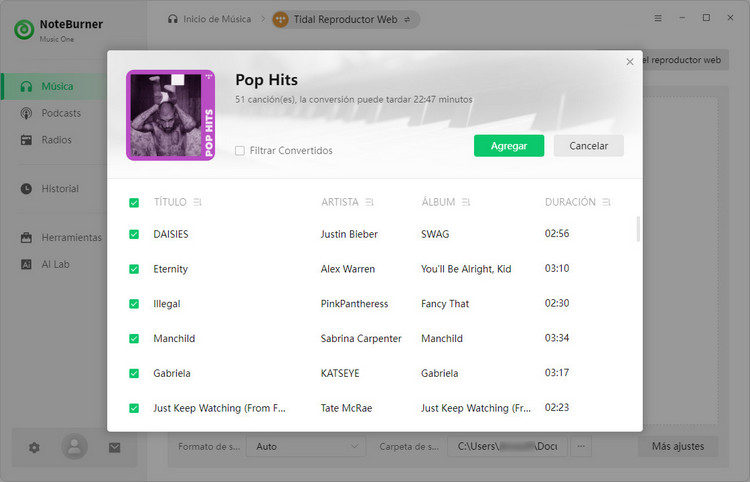Click the settings gear icon in sidebar
The height and width of the screenshot is (482, 750).
34,447
